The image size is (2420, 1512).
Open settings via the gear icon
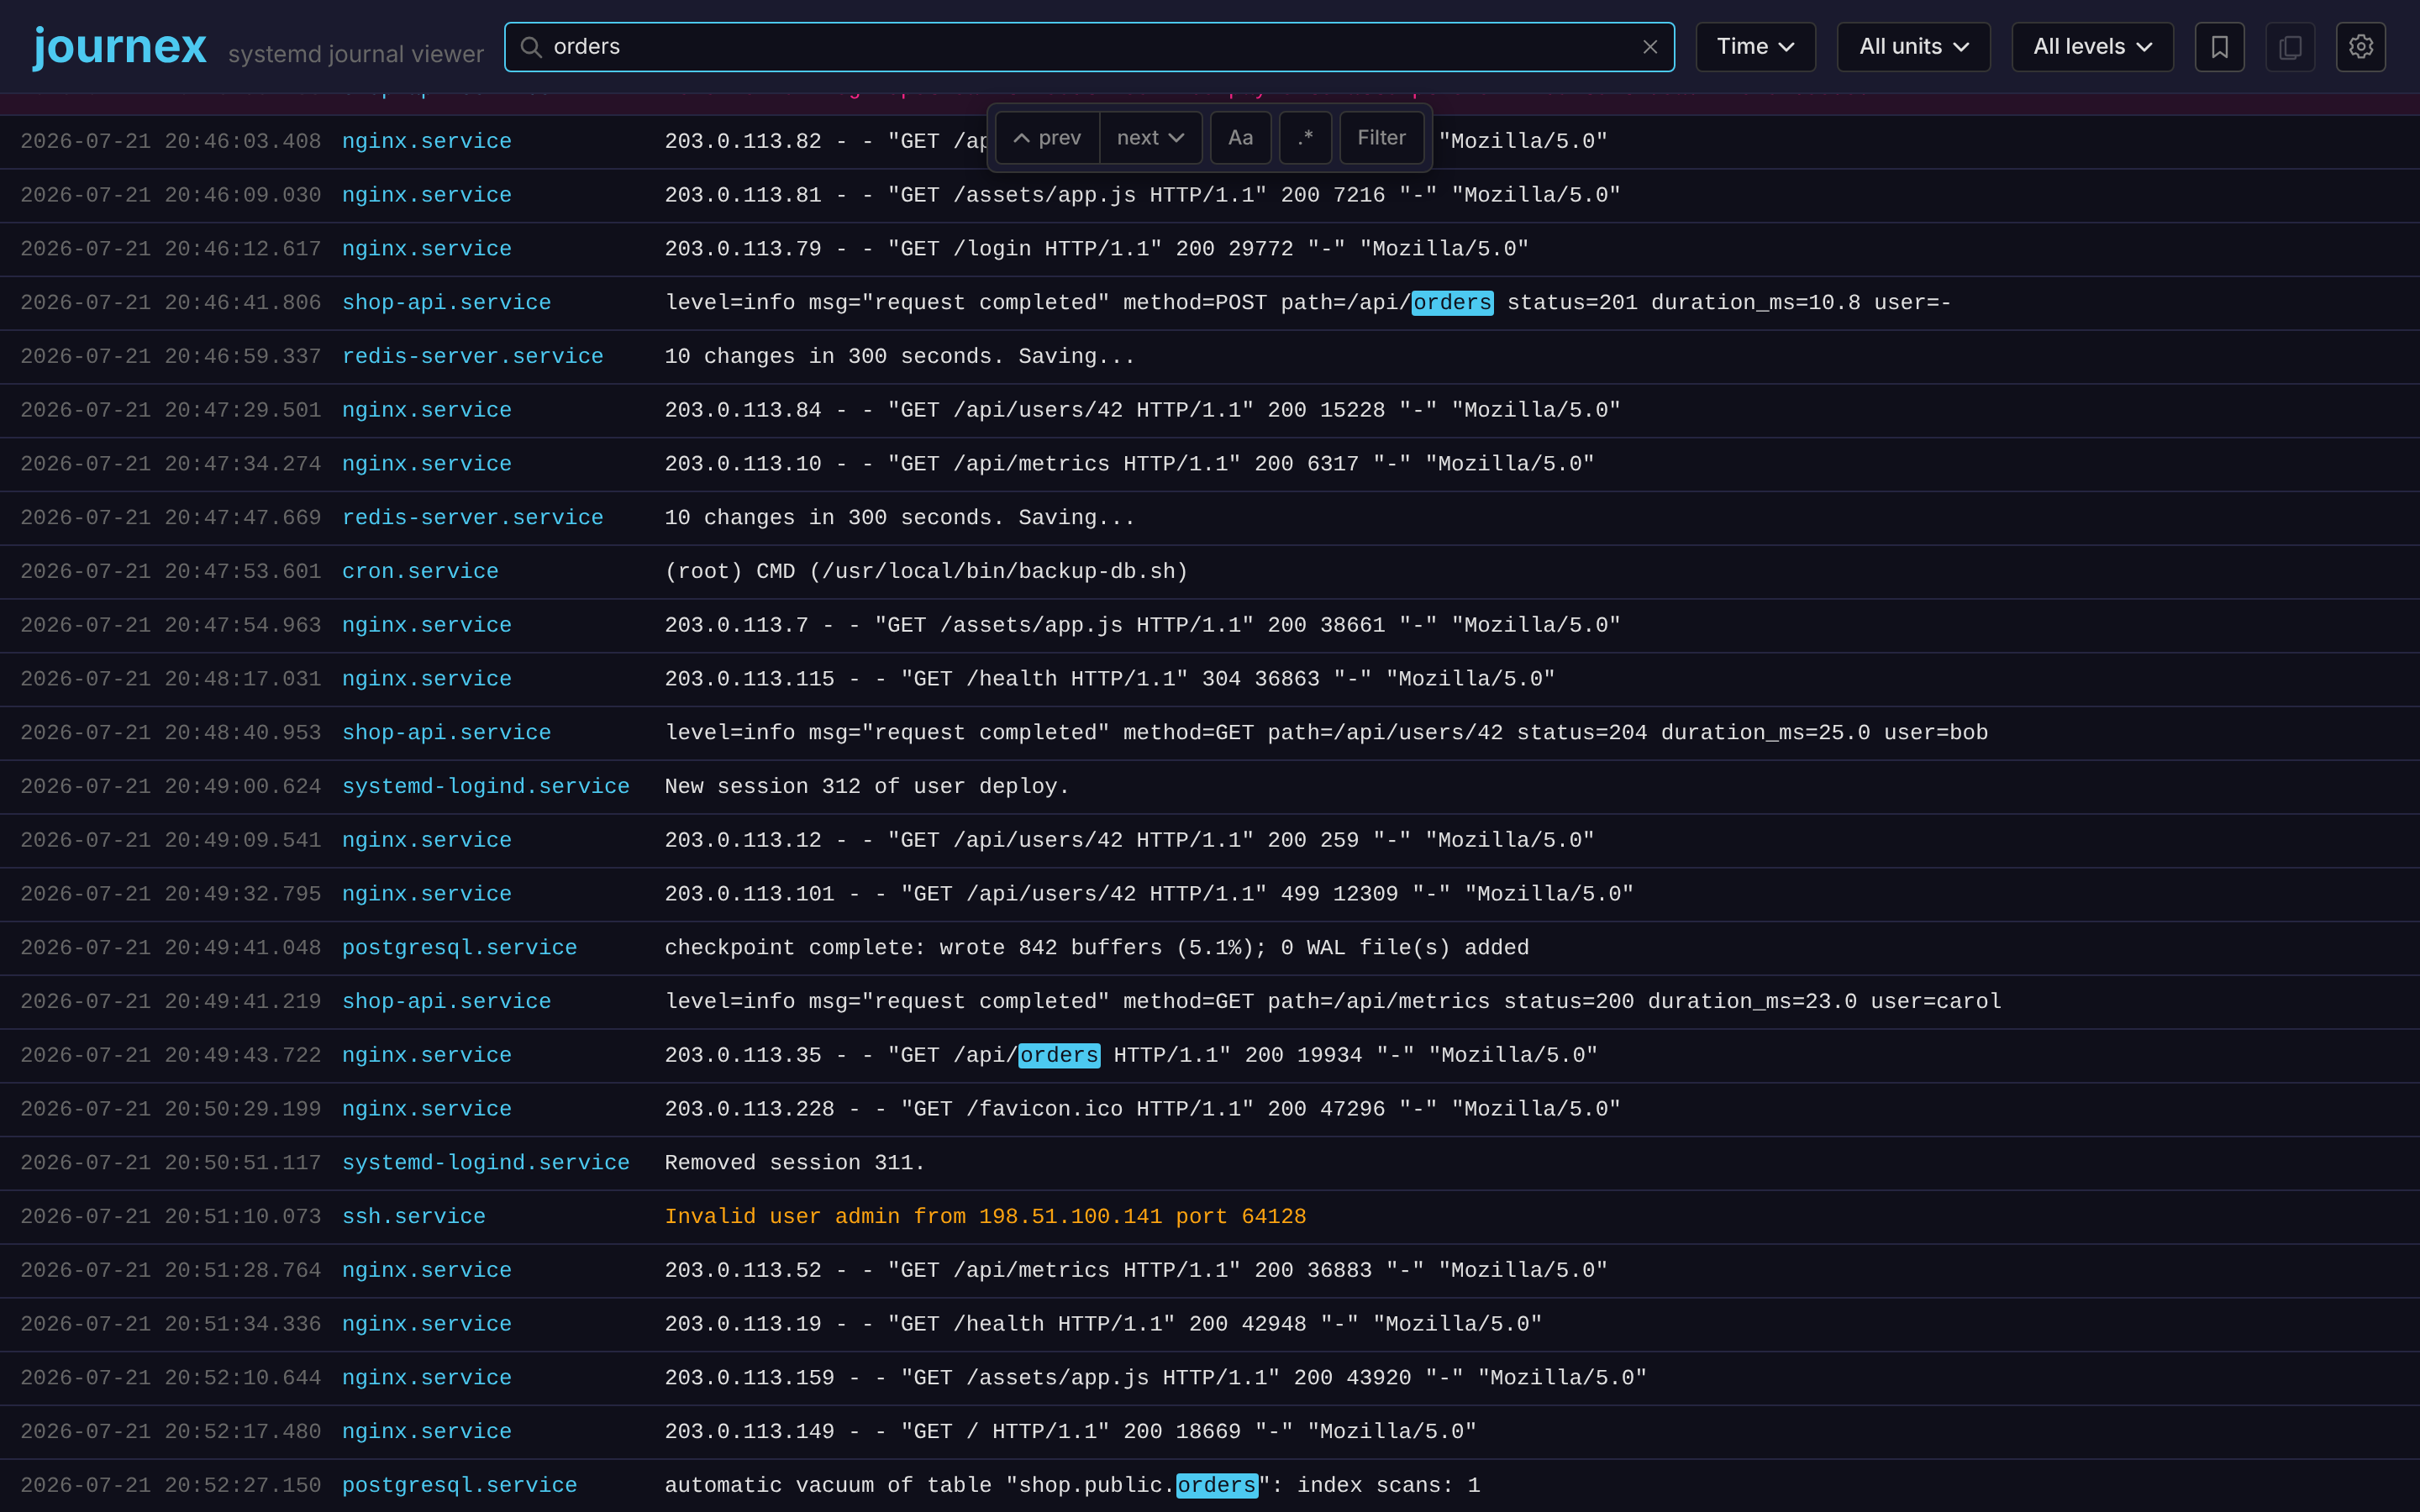(2360, 47)
